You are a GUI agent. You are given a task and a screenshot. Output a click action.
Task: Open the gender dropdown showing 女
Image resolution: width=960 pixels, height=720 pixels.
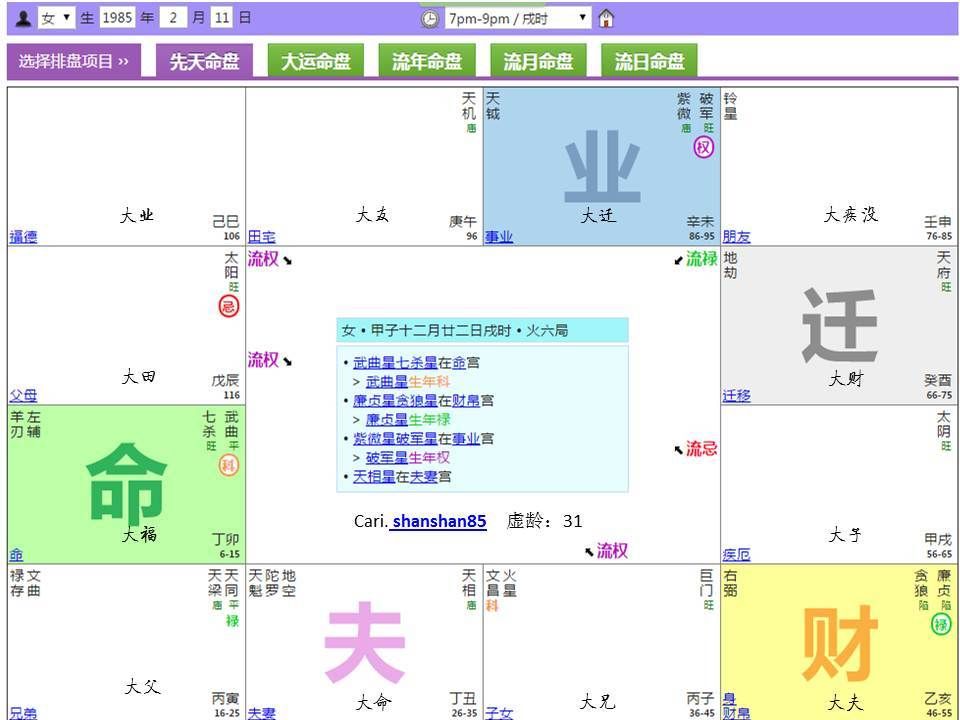click(56, 18)
